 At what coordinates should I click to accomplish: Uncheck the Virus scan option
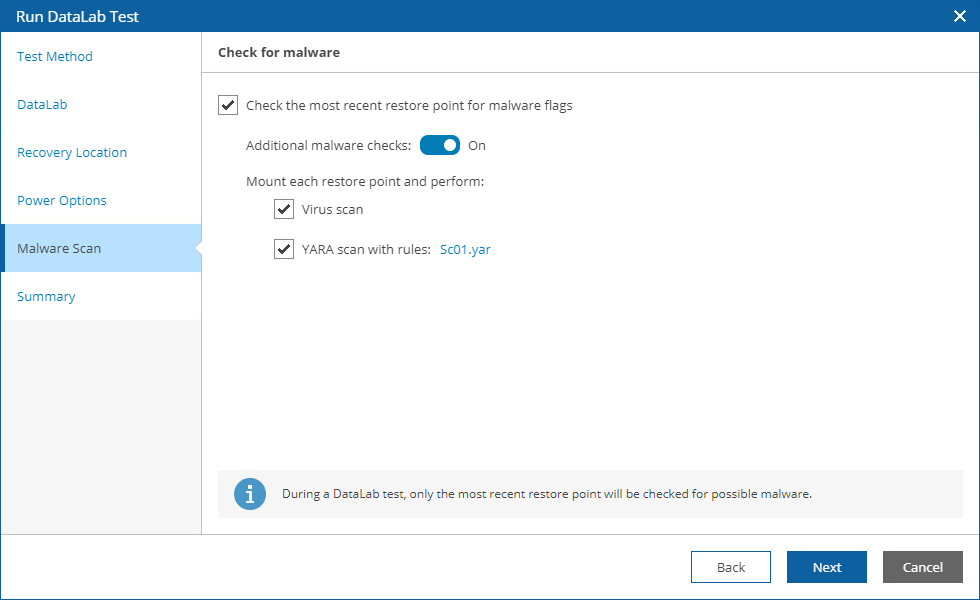[x=284, y=209]
